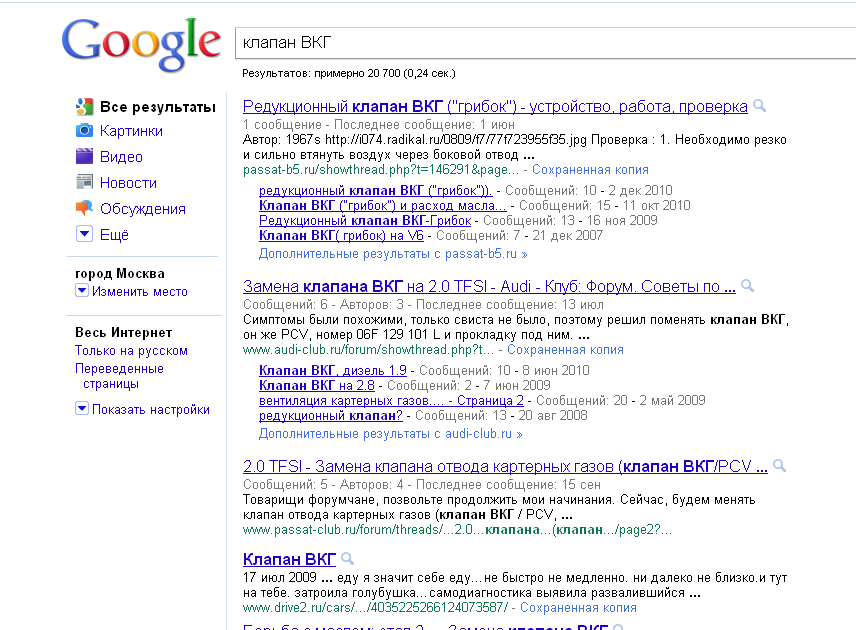
Task: Click the "город Москва" location label
Action: click(x=120, y=274)
